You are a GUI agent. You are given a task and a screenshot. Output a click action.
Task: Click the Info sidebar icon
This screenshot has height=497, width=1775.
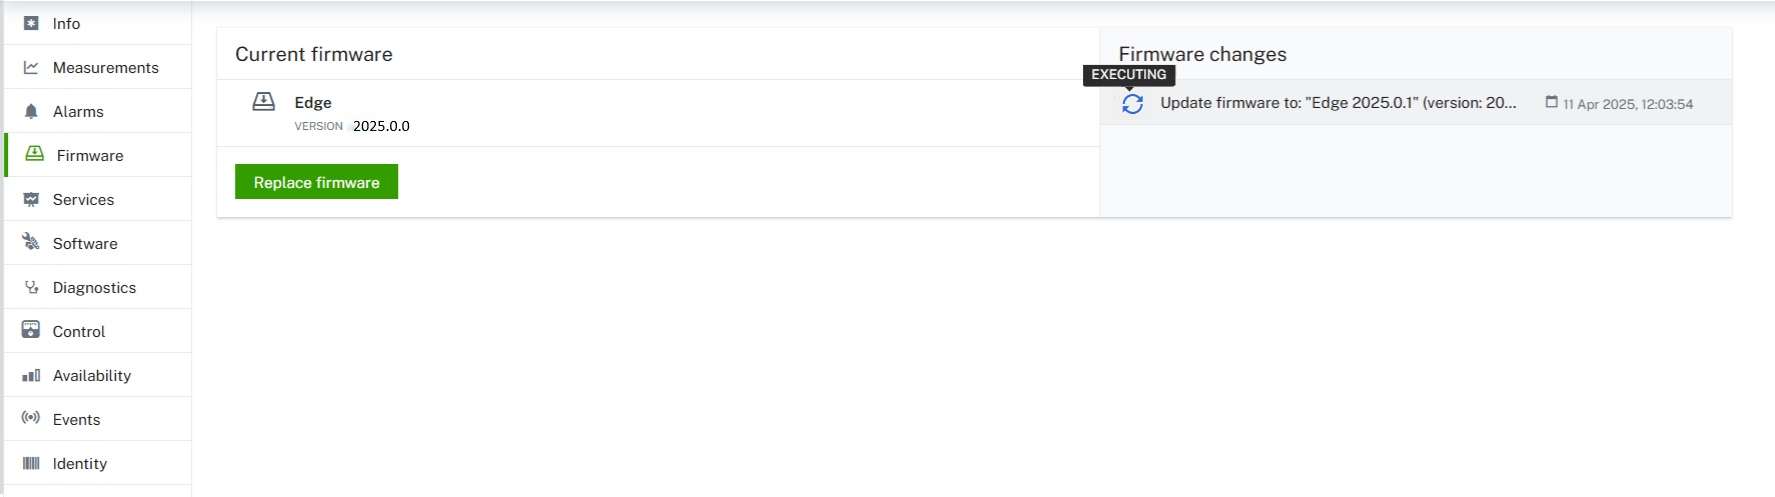click(31, 23)
